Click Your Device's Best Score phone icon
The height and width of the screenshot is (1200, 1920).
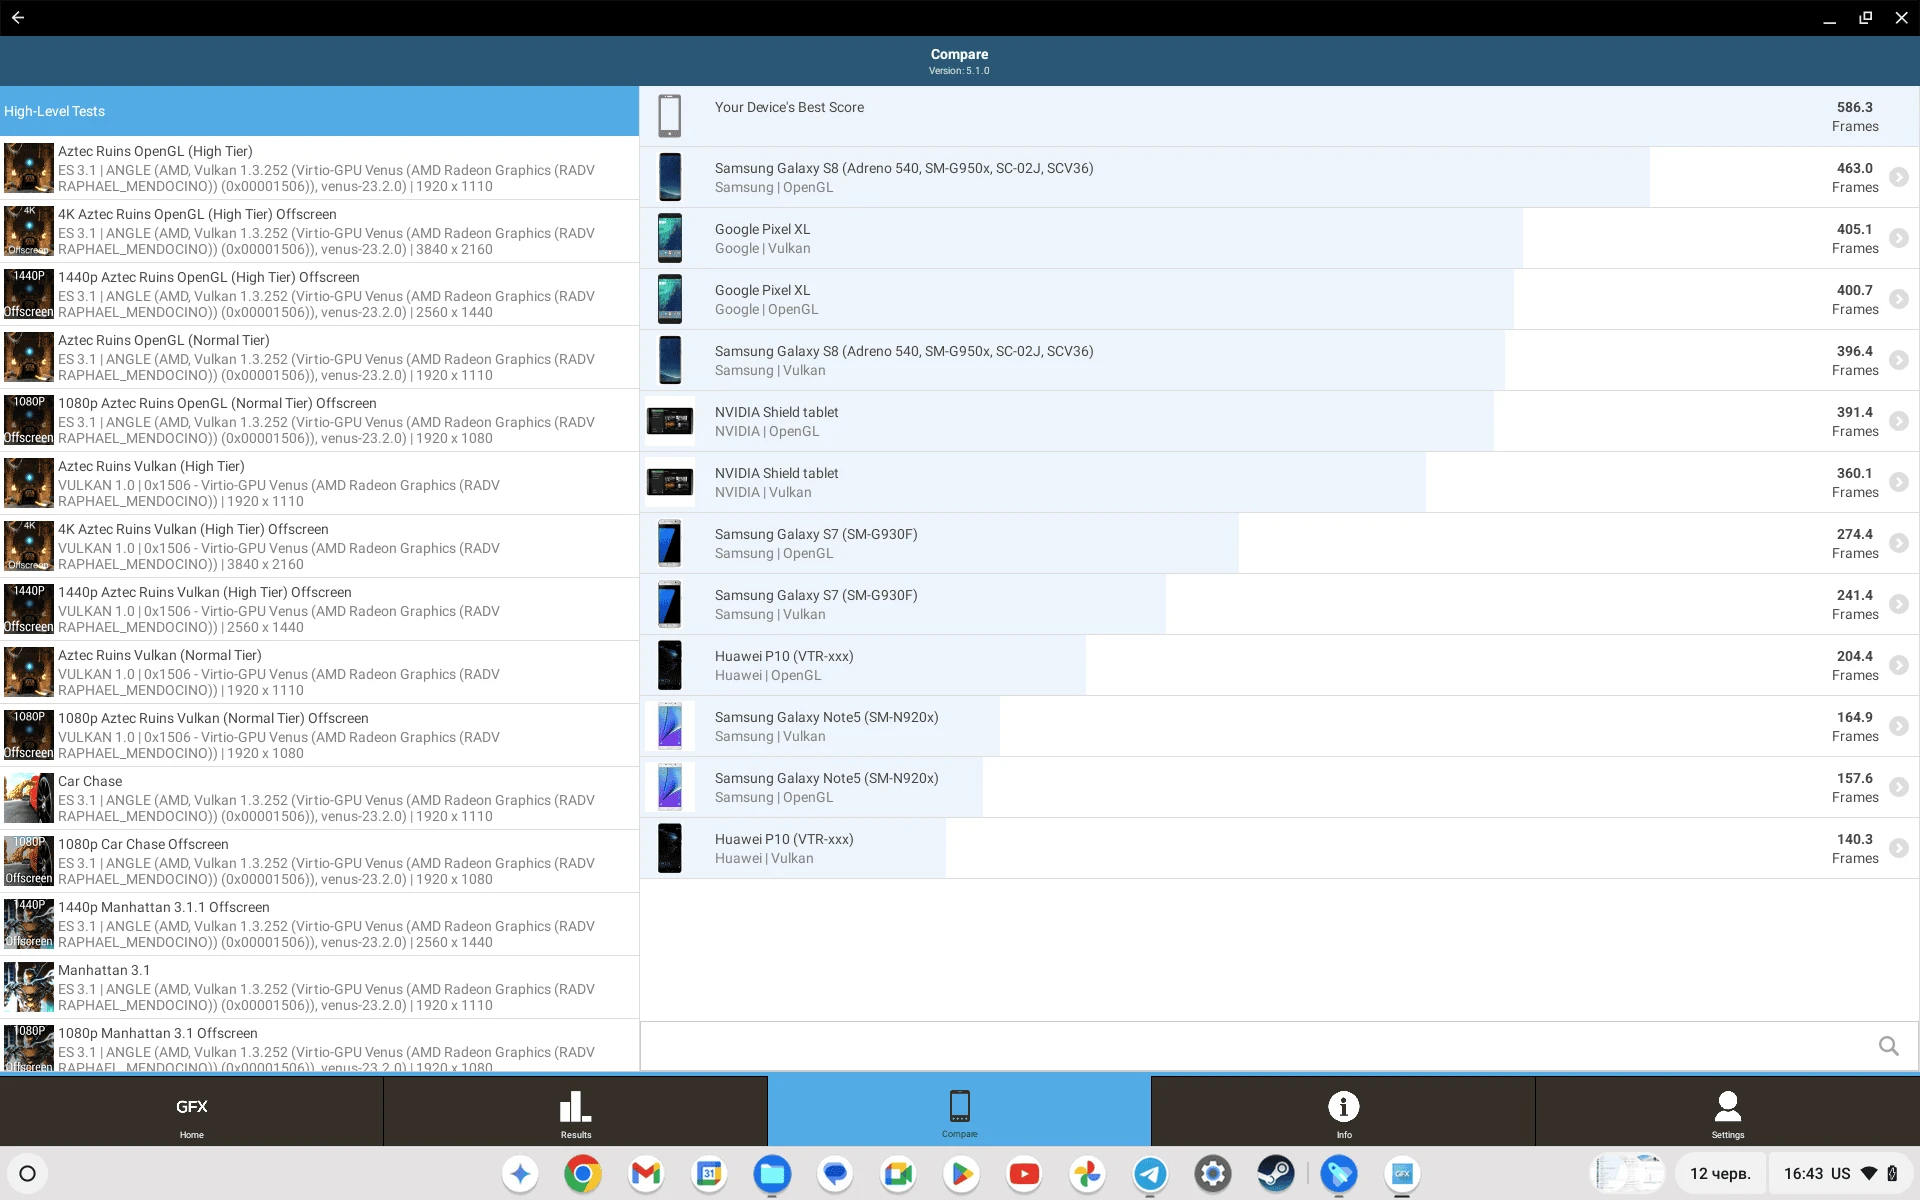coord(670,116)
